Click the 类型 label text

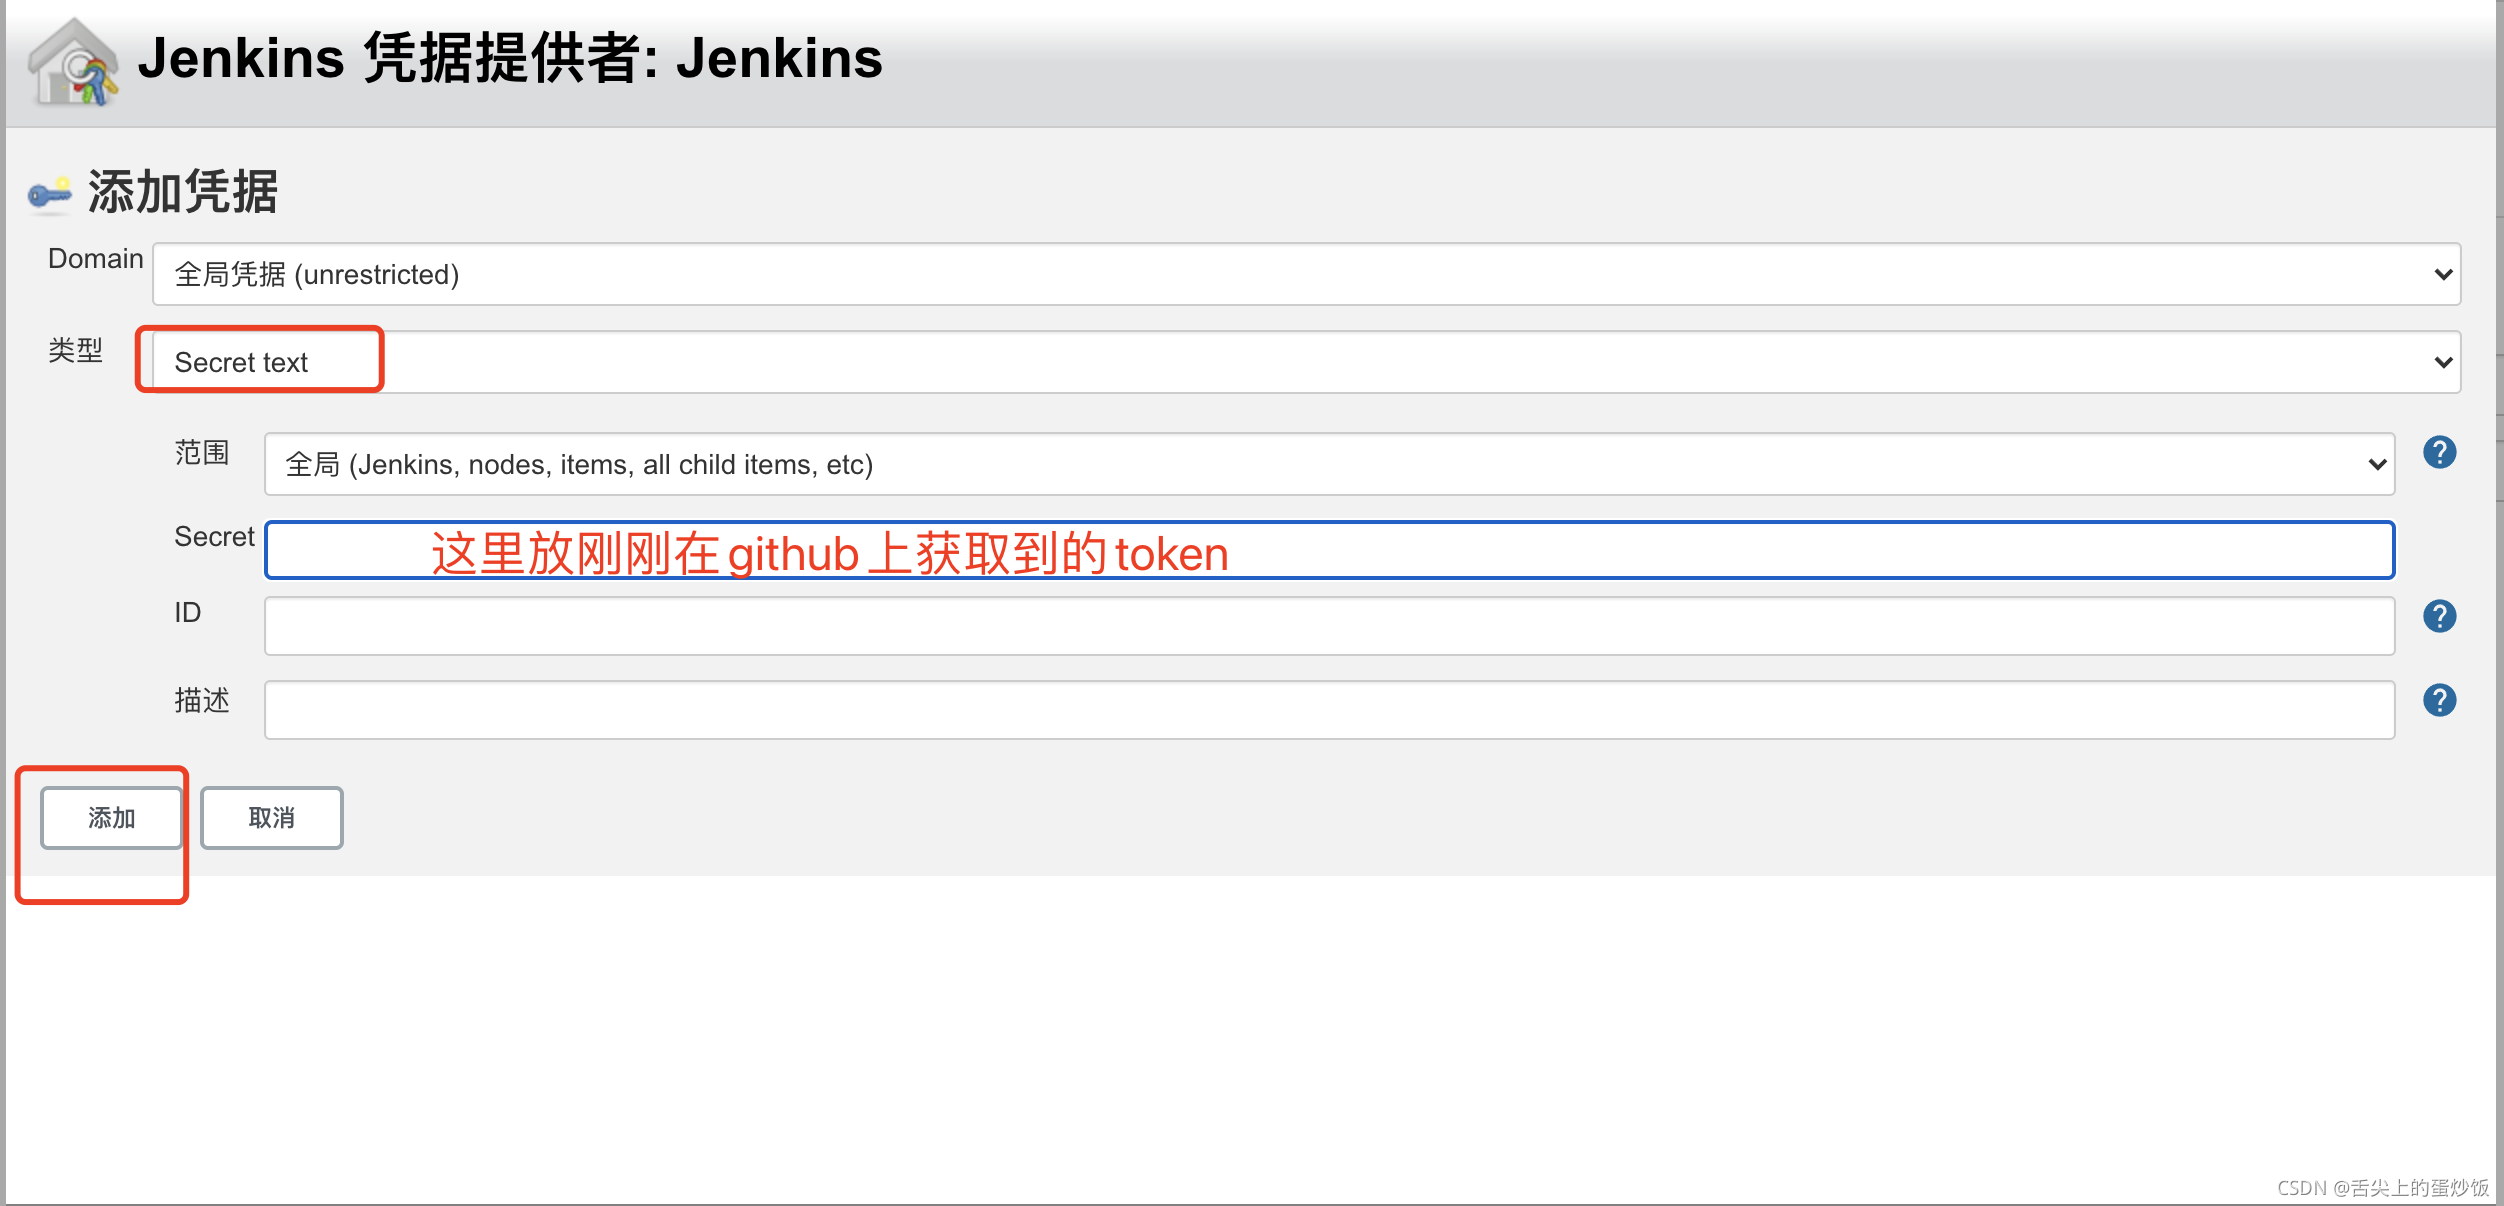coord(76,350)
